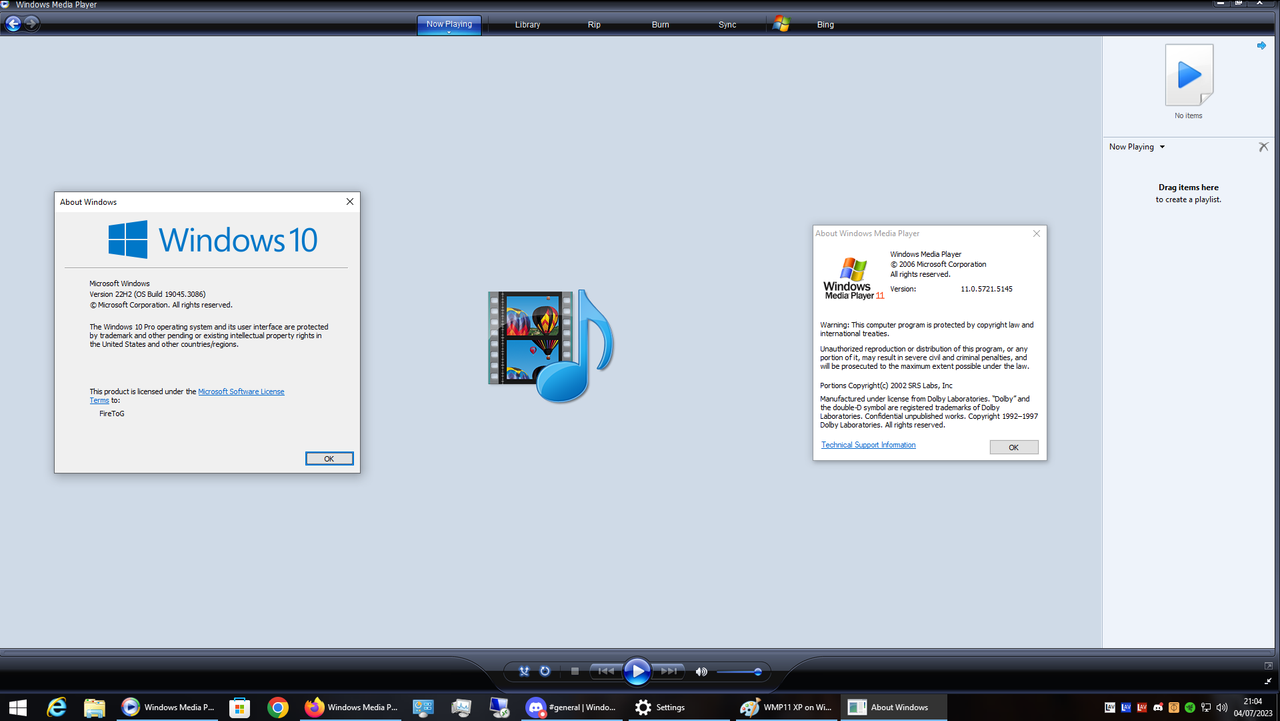
Task: Mute the volume with the speaker icon
Action: click(700, 672)
